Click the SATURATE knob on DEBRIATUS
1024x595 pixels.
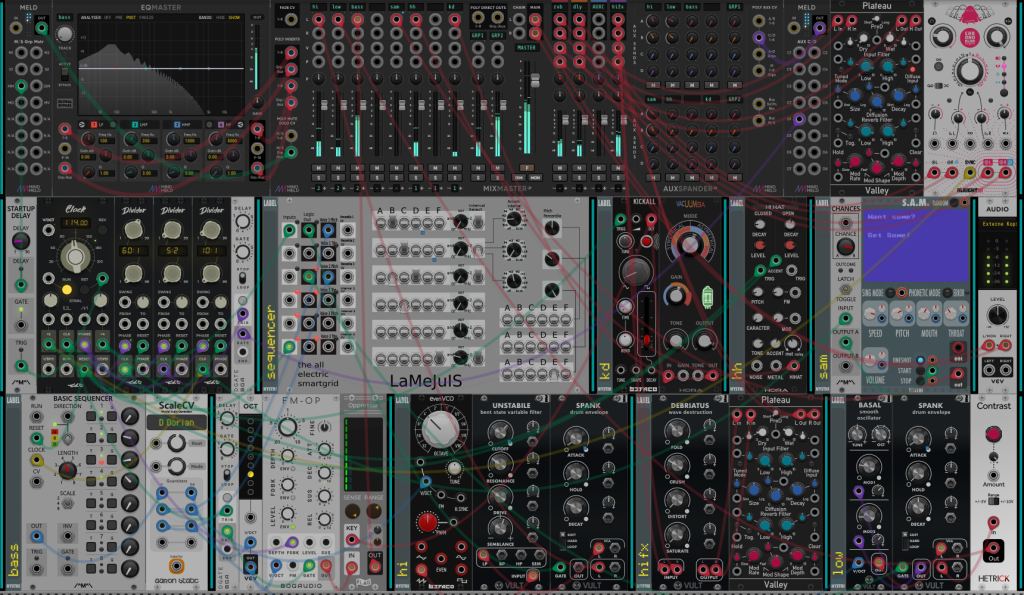[677, 535]
